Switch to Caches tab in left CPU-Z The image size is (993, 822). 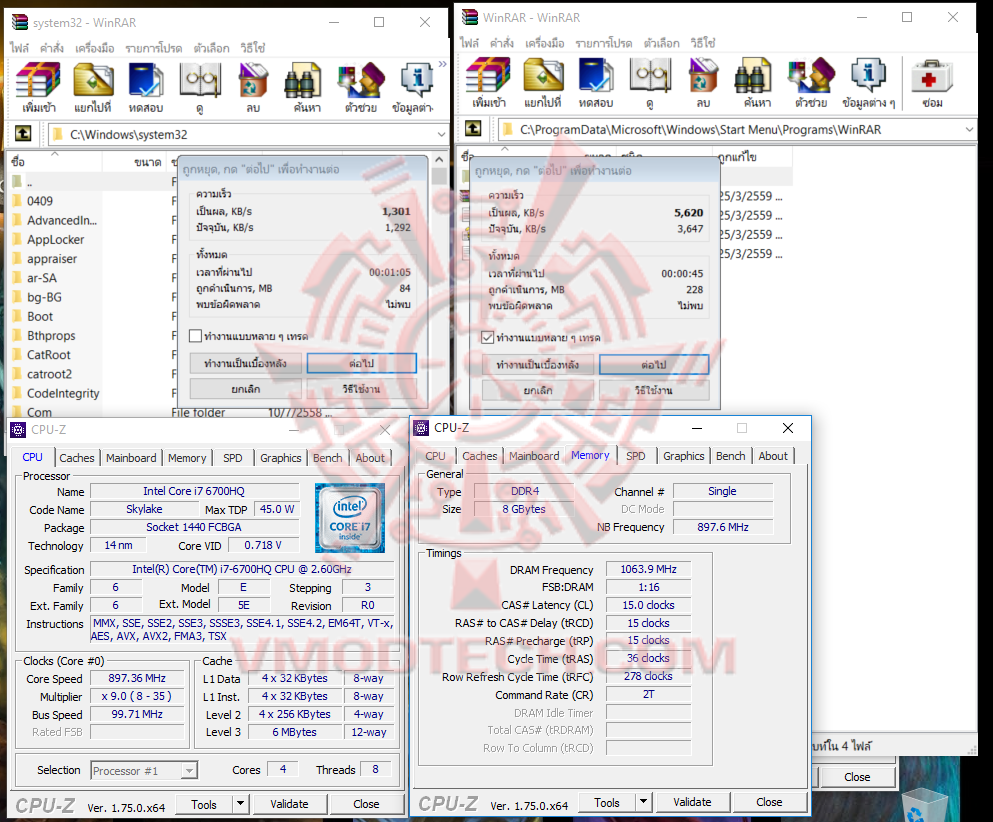[77, 458]
